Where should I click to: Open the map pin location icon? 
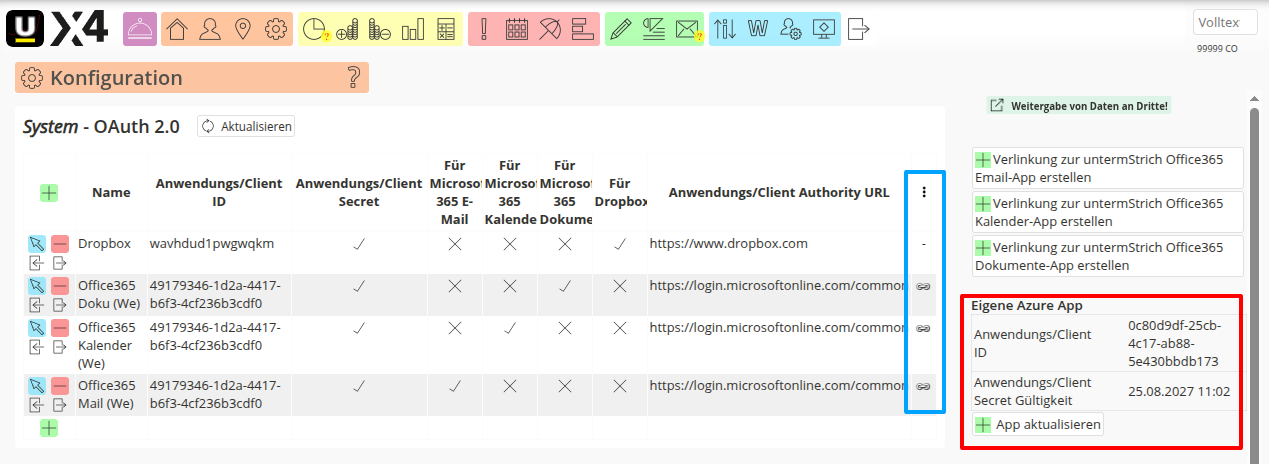[242, 29]
